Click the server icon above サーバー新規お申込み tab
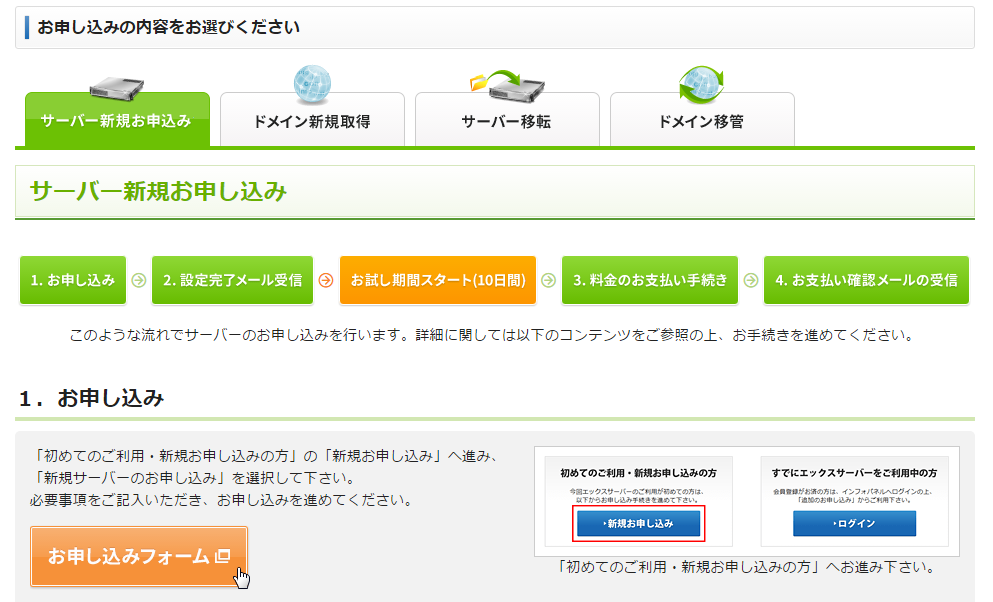The width and height of the screenshot is (993, 602). pyautogui.click(x=117, y=88)
